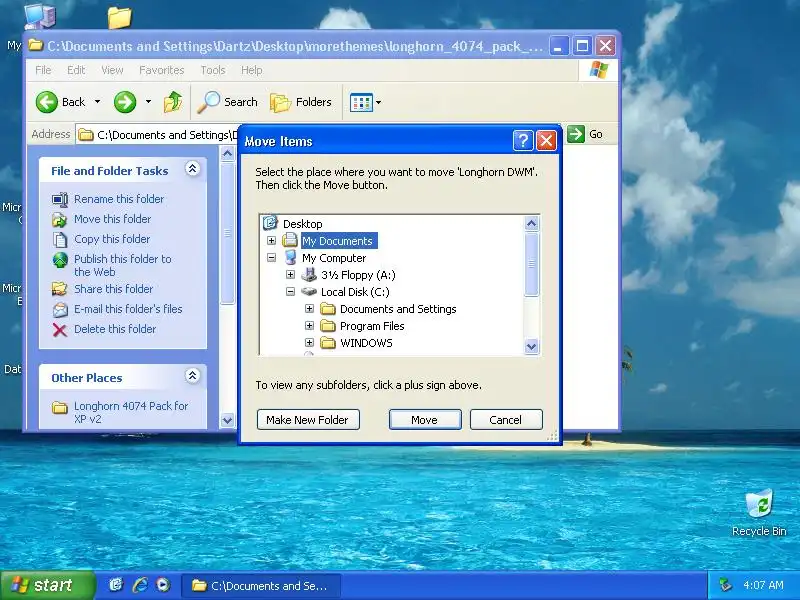
Task: Expand the Program Files tree node
Action: pos(309,326)
